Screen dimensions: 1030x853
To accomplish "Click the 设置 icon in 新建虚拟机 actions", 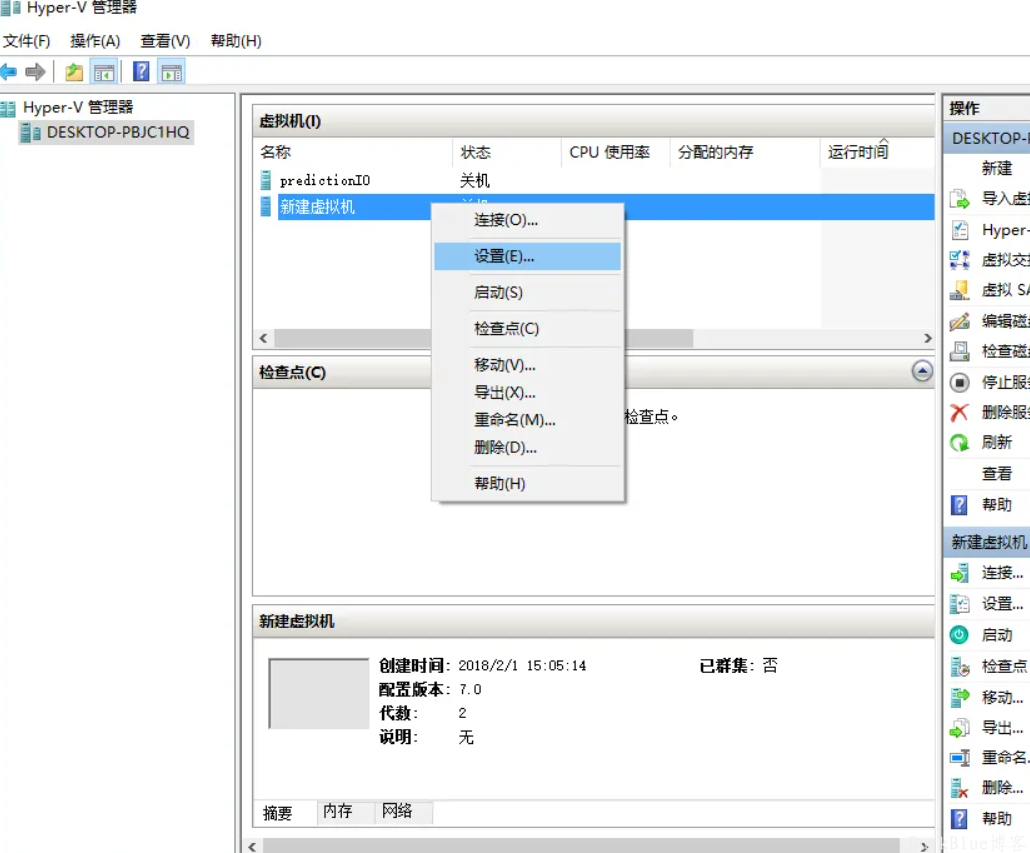I will [960, 604].
